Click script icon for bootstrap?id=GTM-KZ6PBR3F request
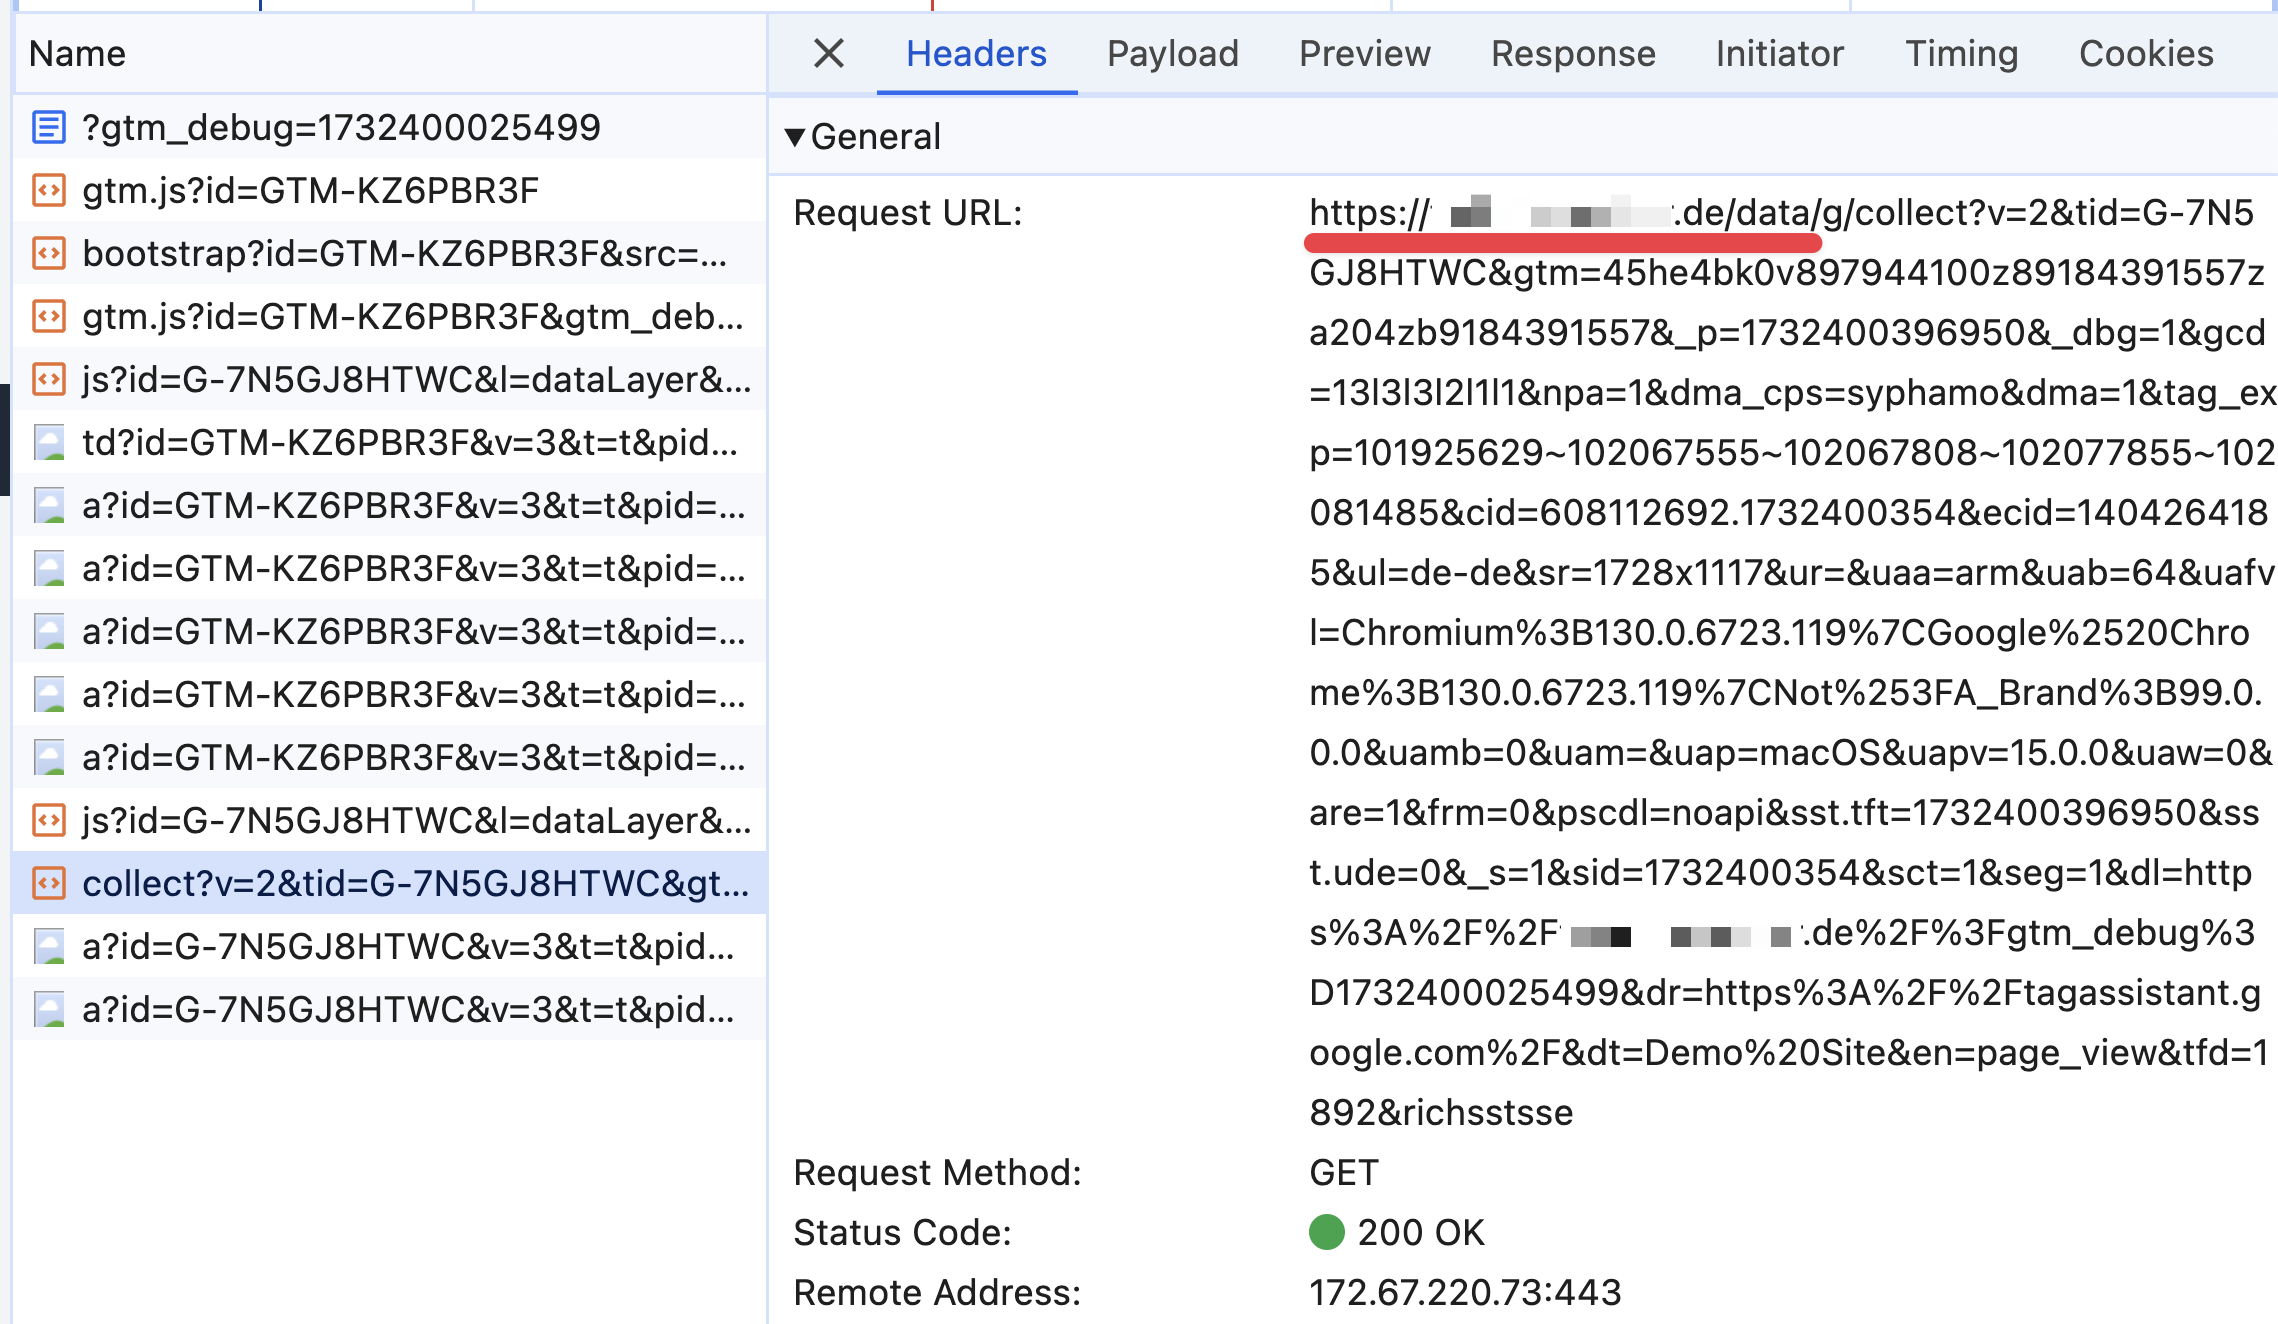This screenshot has width=2278, height=1324. click(49, 253)
